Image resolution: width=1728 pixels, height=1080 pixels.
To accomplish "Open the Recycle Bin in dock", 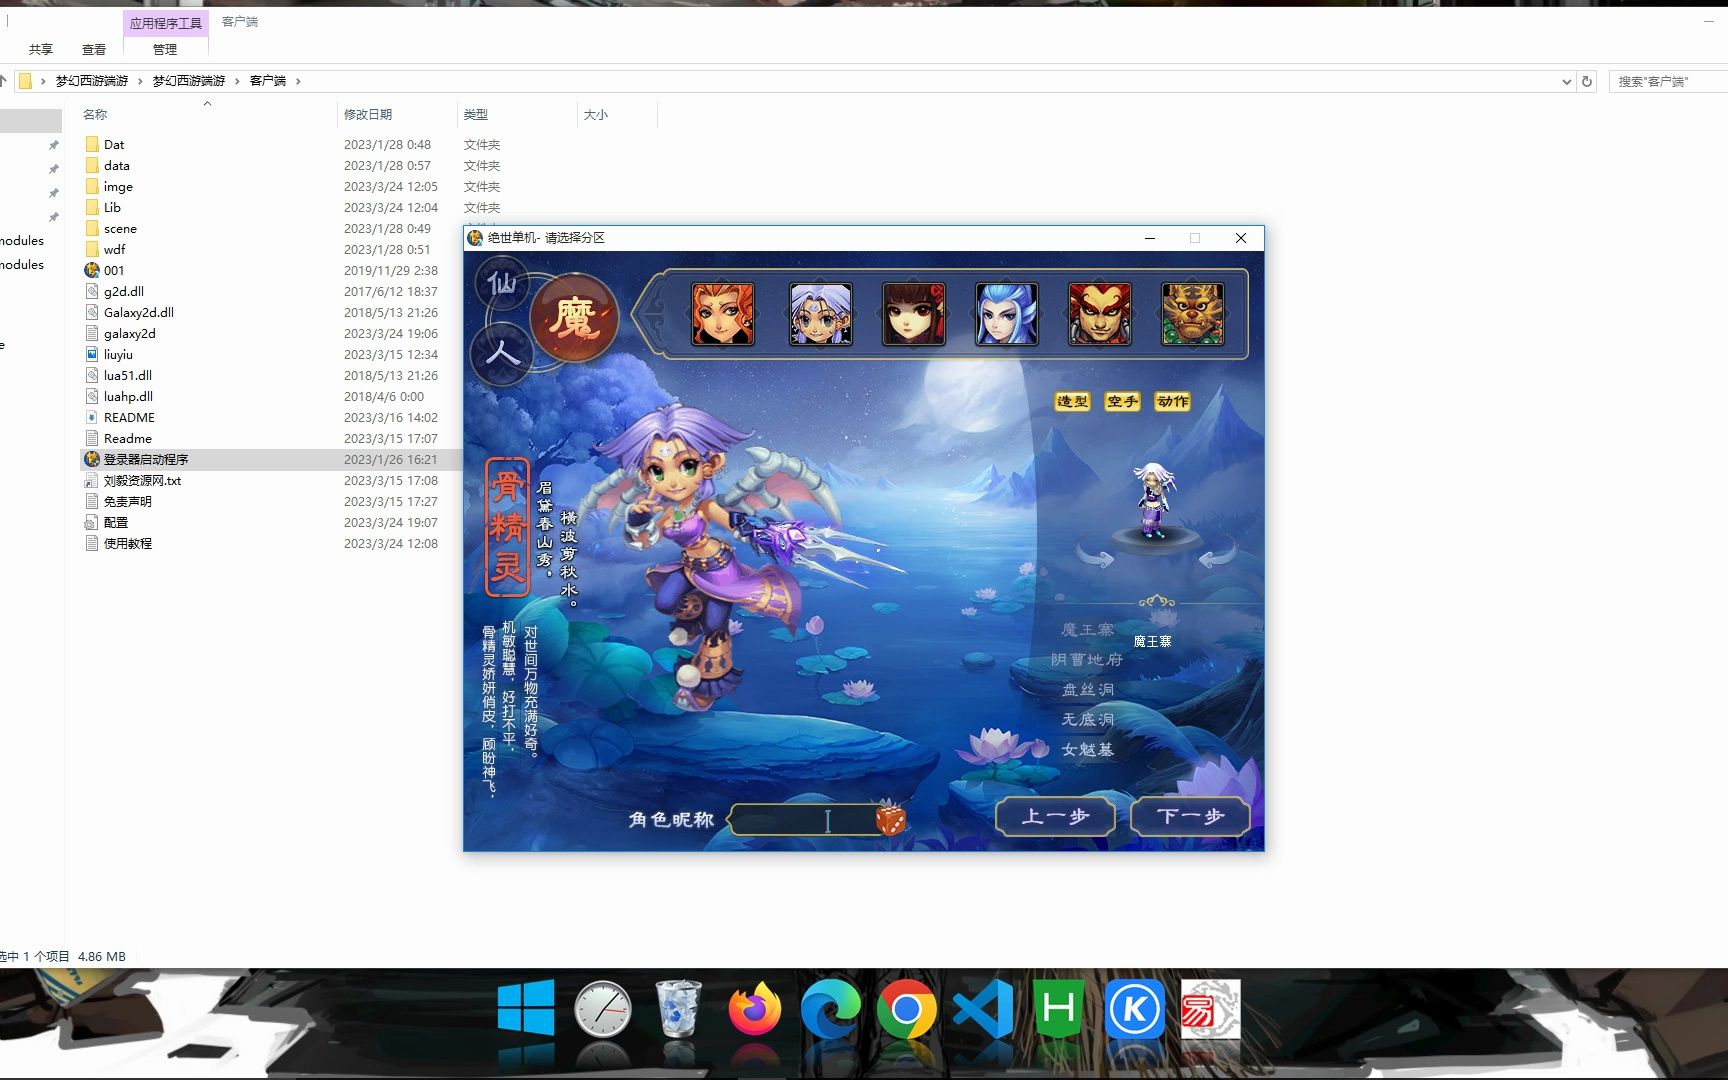I will pyautogui.click(x=678, y=1009).
